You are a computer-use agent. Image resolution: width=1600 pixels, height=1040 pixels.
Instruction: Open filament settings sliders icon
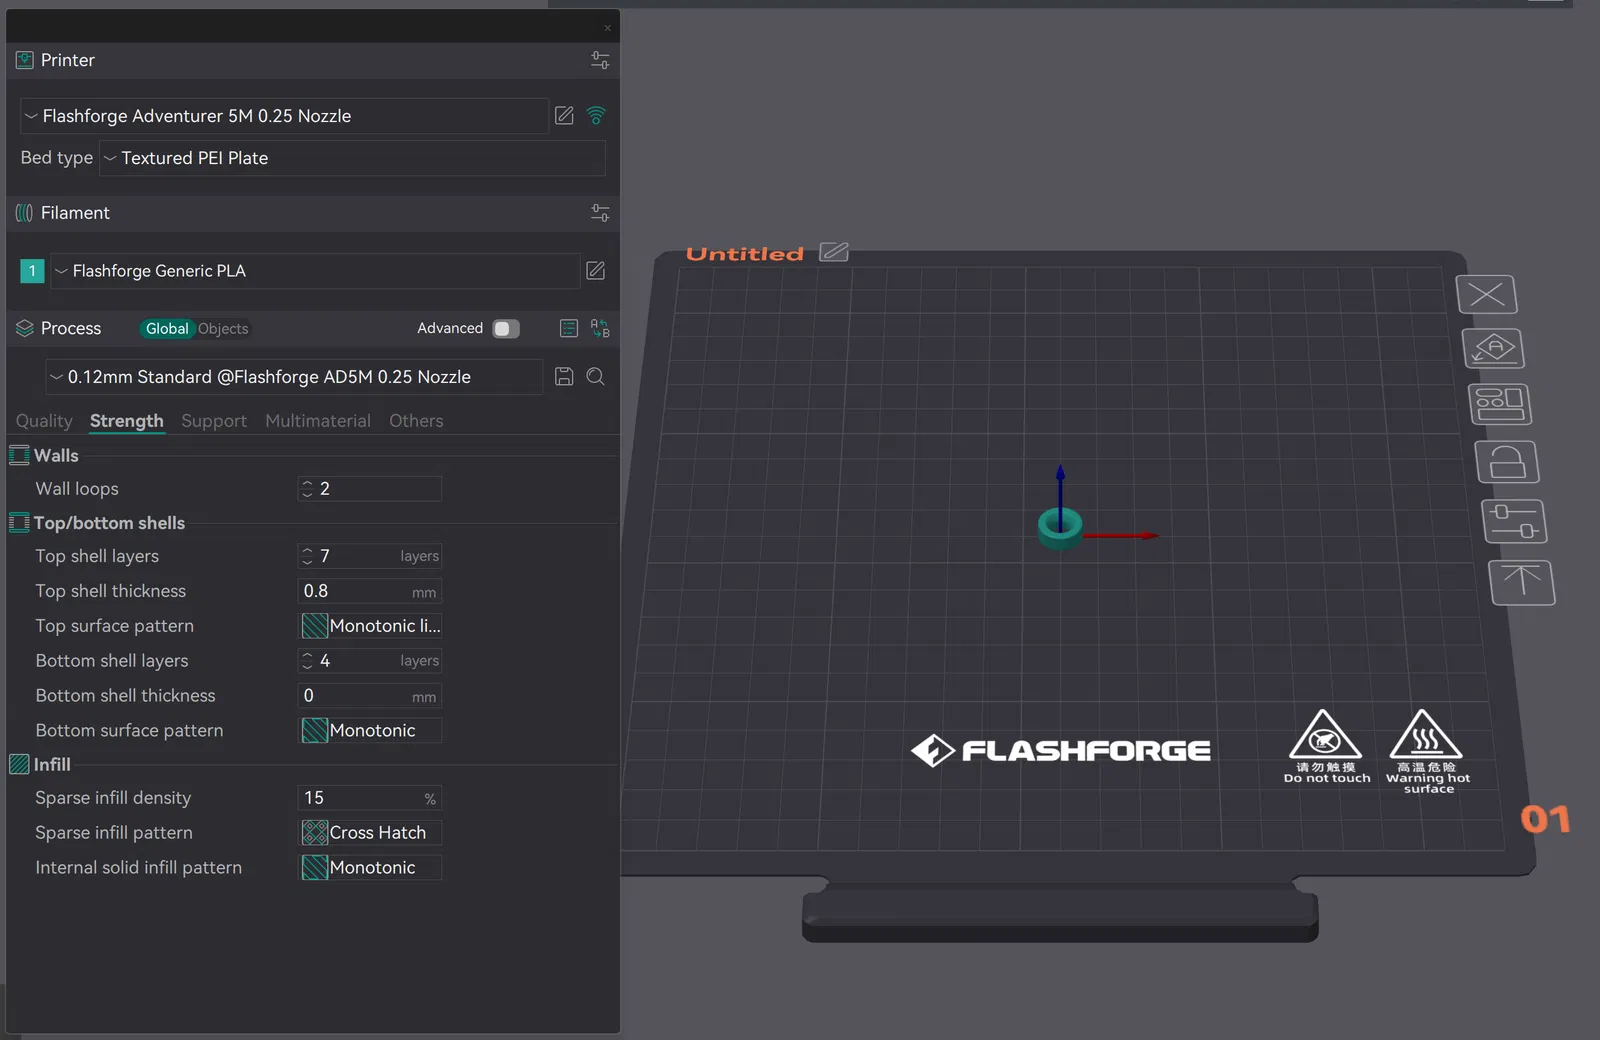(x=600, y=213)
